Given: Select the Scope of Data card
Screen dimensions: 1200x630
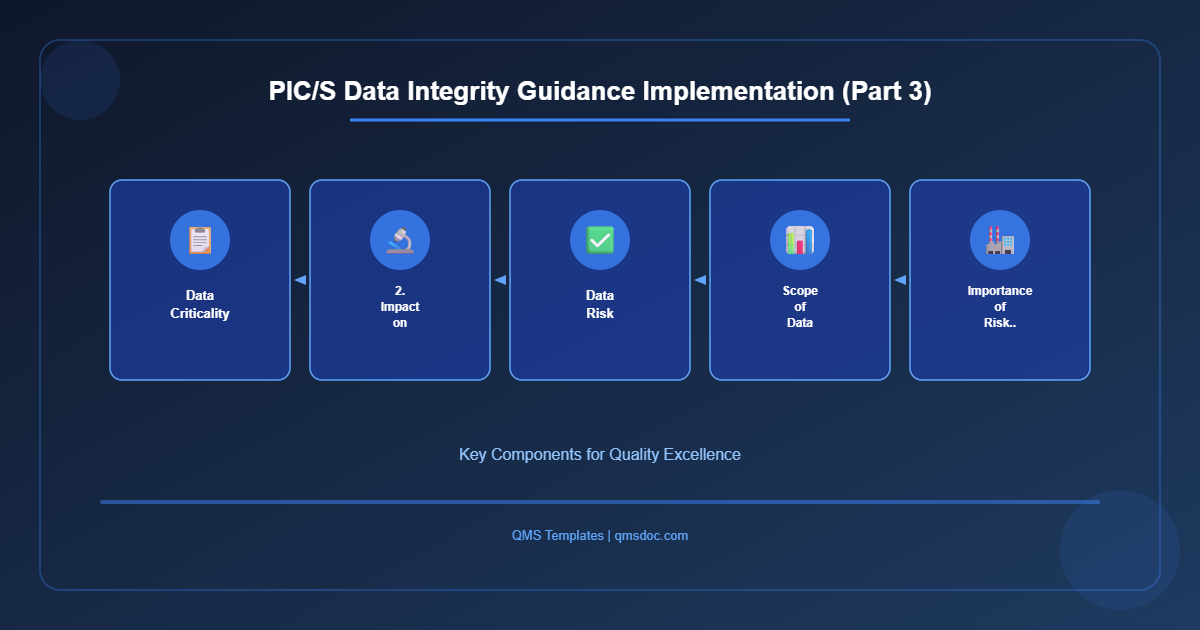Looking at the screenshot, I should [799, 280].
